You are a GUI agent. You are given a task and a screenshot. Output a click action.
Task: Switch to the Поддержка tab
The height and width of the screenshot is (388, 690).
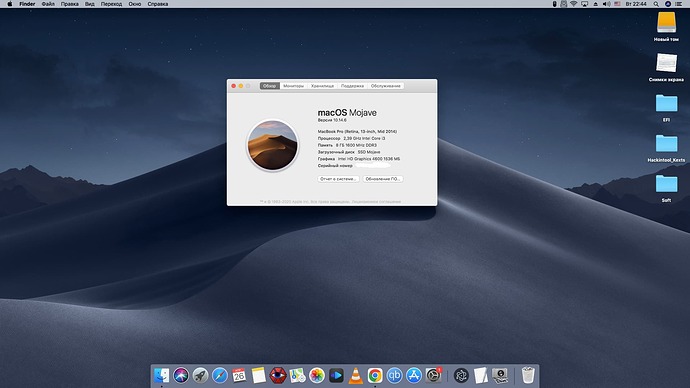(352, 86)
